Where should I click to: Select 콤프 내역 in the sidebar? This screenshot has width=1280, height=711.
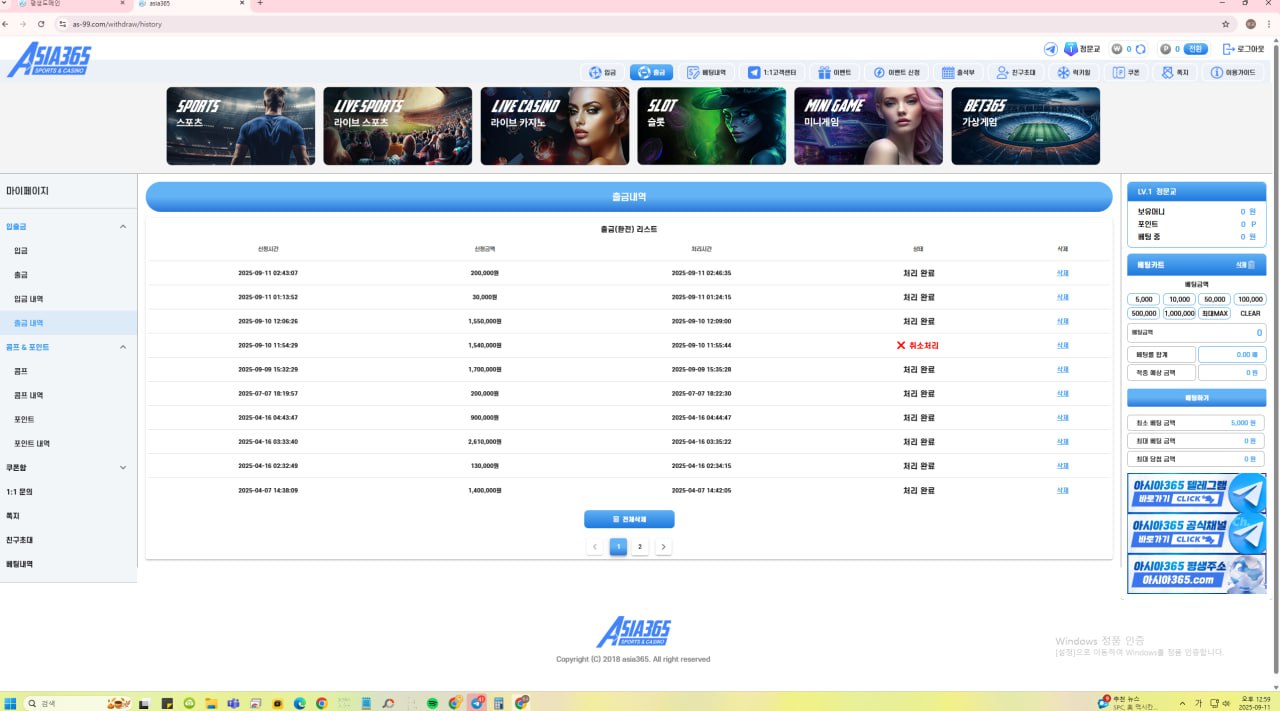point(68,395)
